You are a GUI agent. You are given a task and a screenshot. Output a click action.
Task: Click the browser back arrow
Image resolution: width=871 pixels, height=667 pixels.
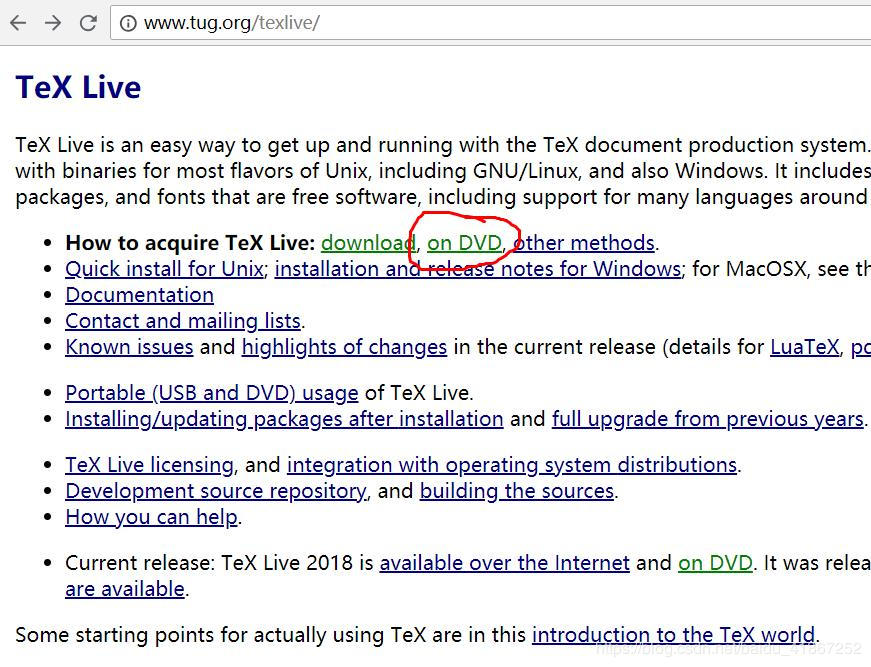point(18,23)
